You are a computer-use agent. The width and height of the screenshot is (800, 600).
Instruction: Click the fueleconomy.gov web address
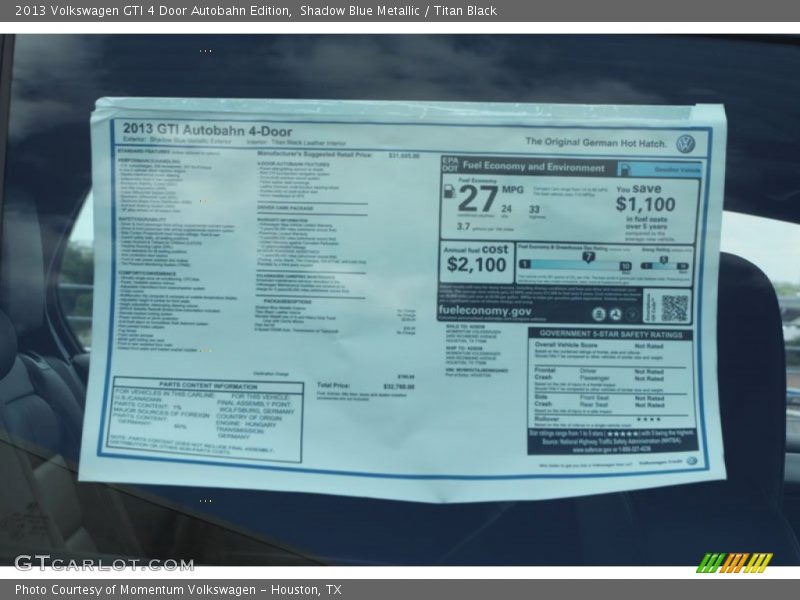coord(485,311)
